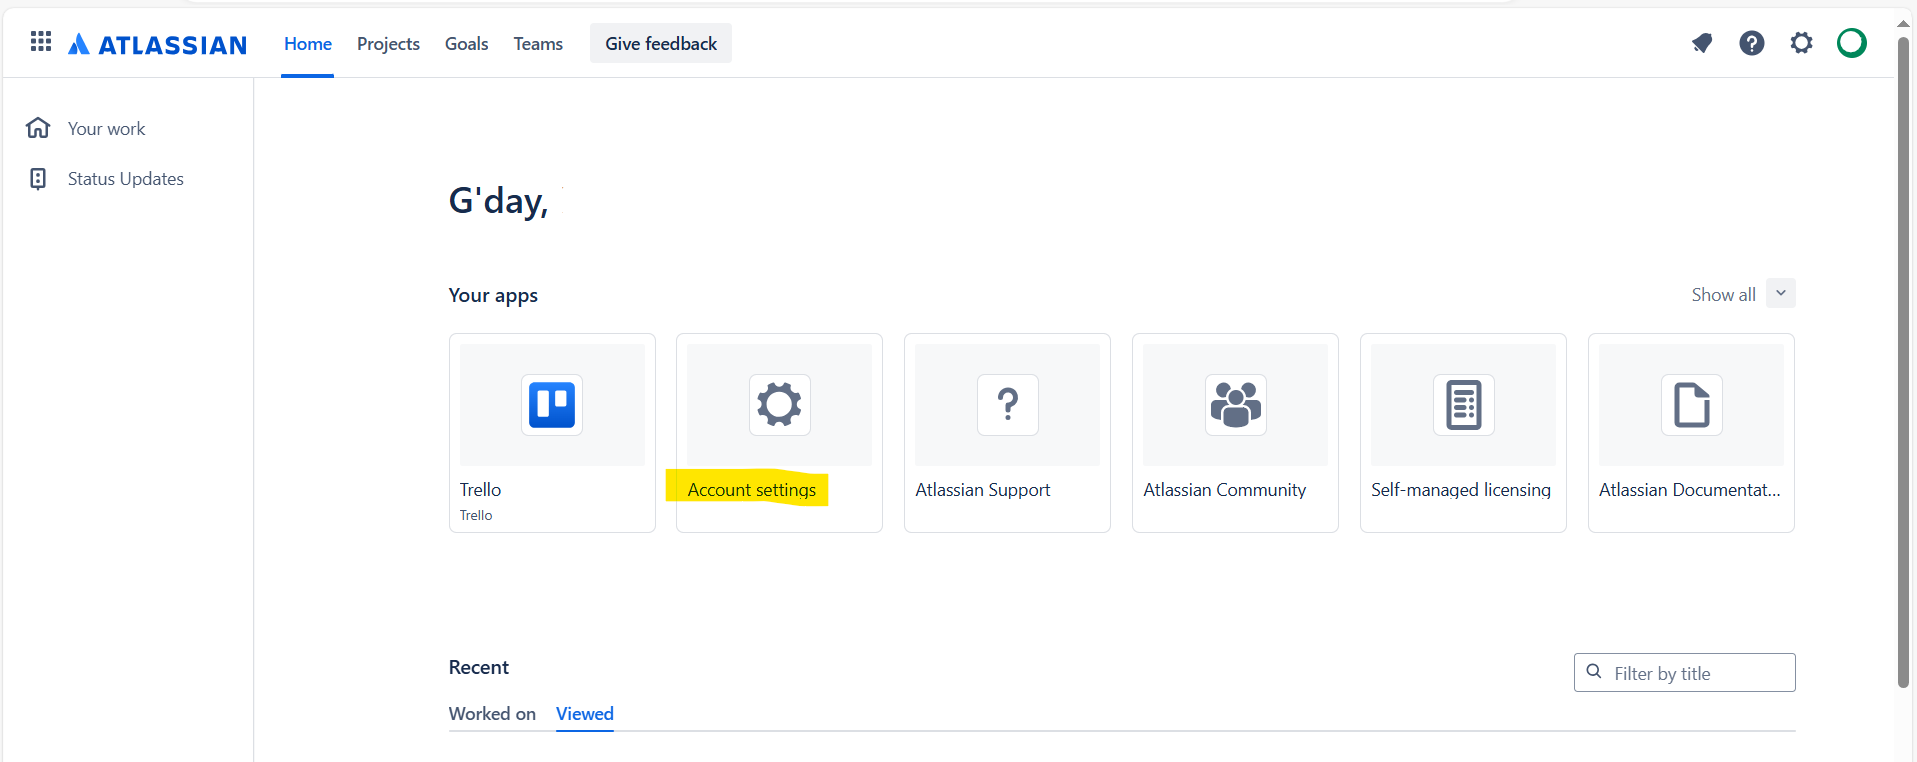Click the scrollbar up arrow
This screenshot has width=1917, height=762.
(1904, 24)
